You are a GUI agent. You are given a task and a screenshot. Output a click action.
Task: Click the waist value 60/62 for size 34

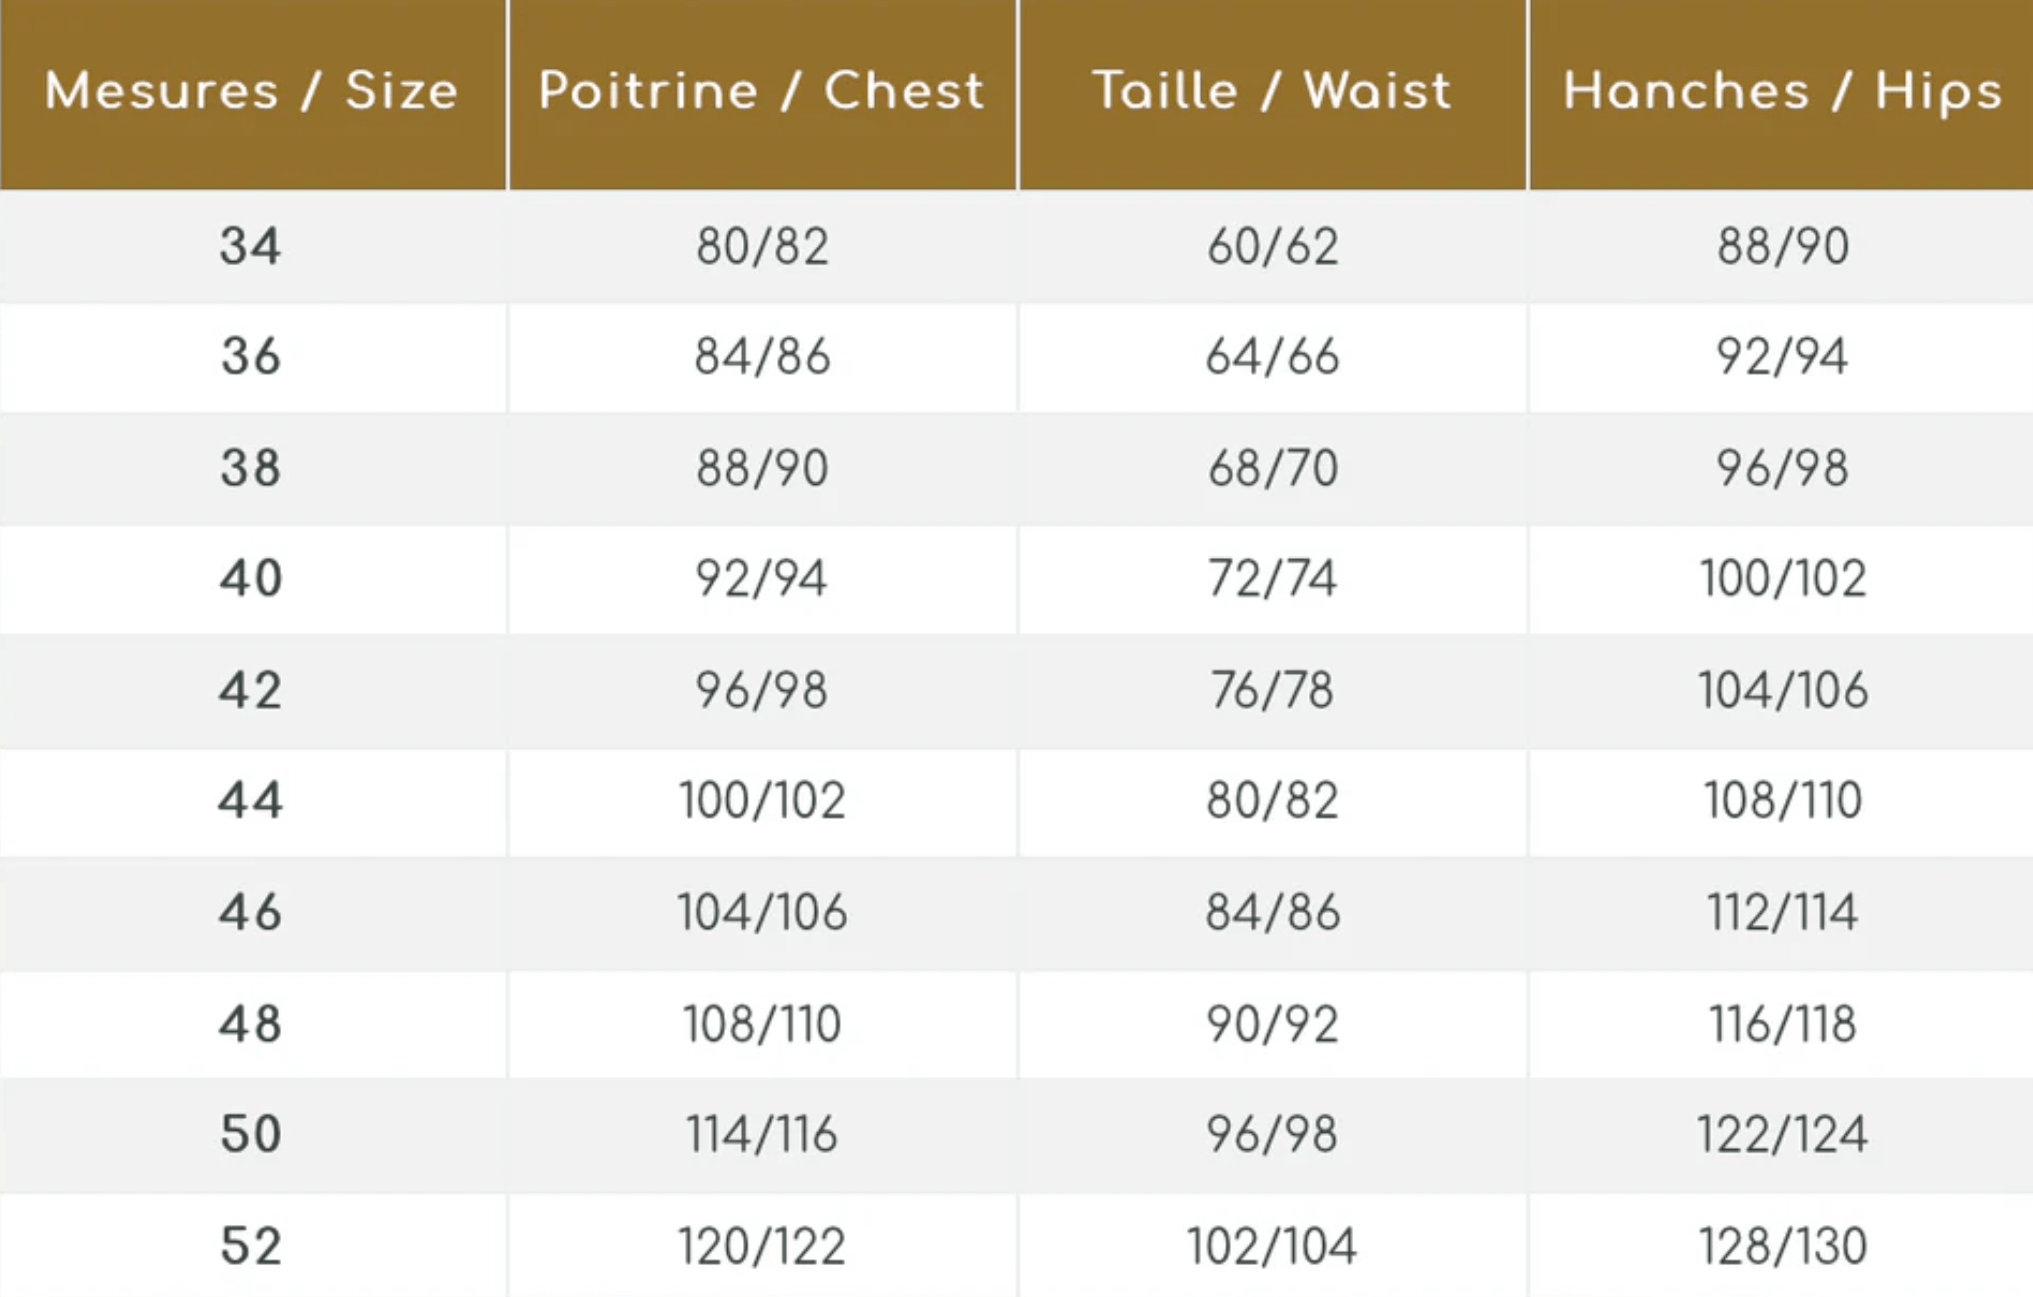coord(1272,246)
